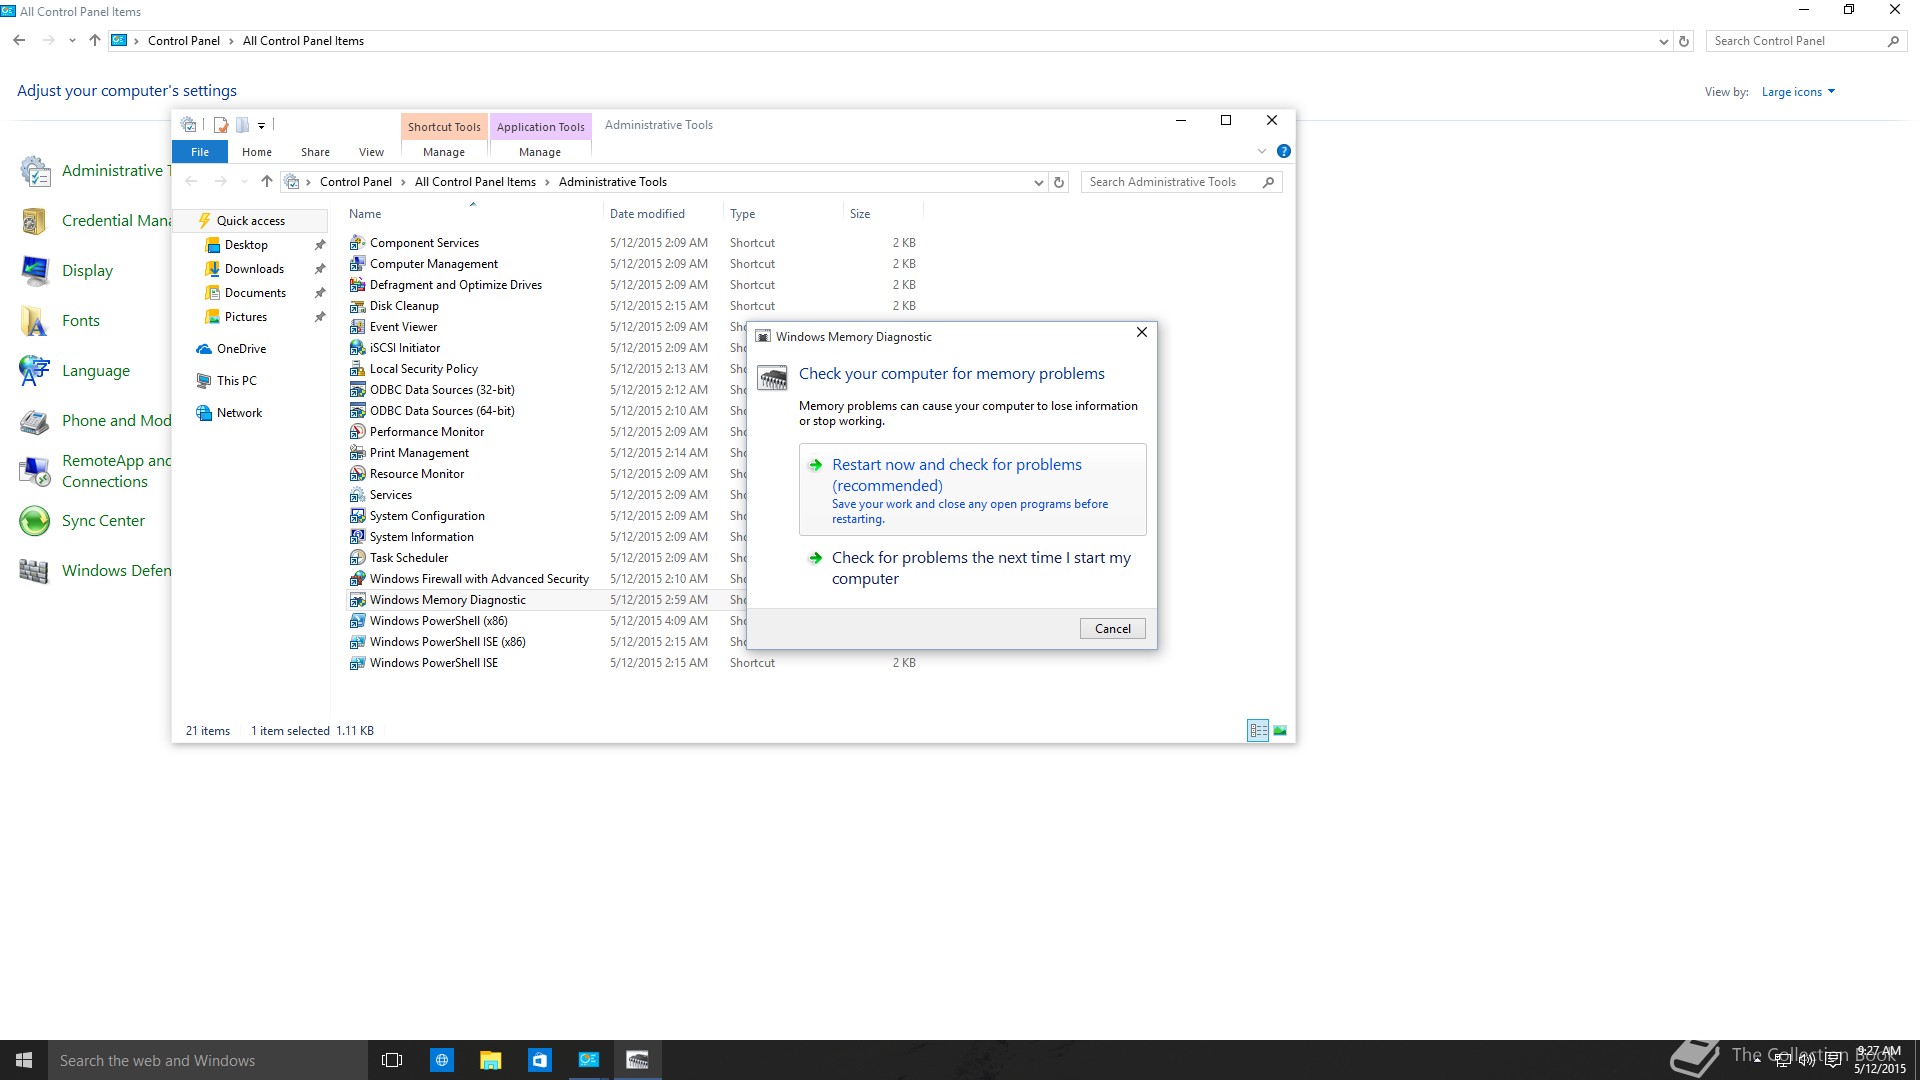Open the Share ribbon tab

(315, 152)
